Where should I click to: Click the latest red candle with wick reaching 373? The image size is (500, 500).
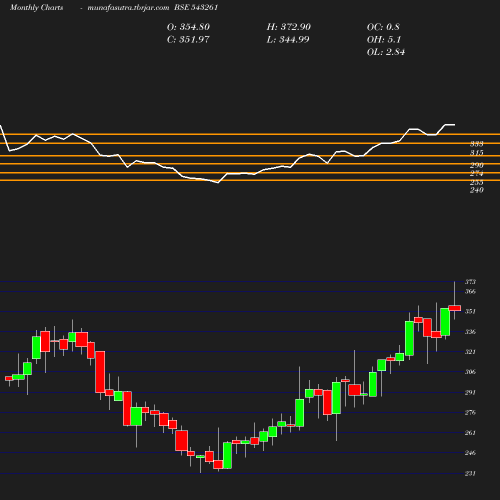455,308
